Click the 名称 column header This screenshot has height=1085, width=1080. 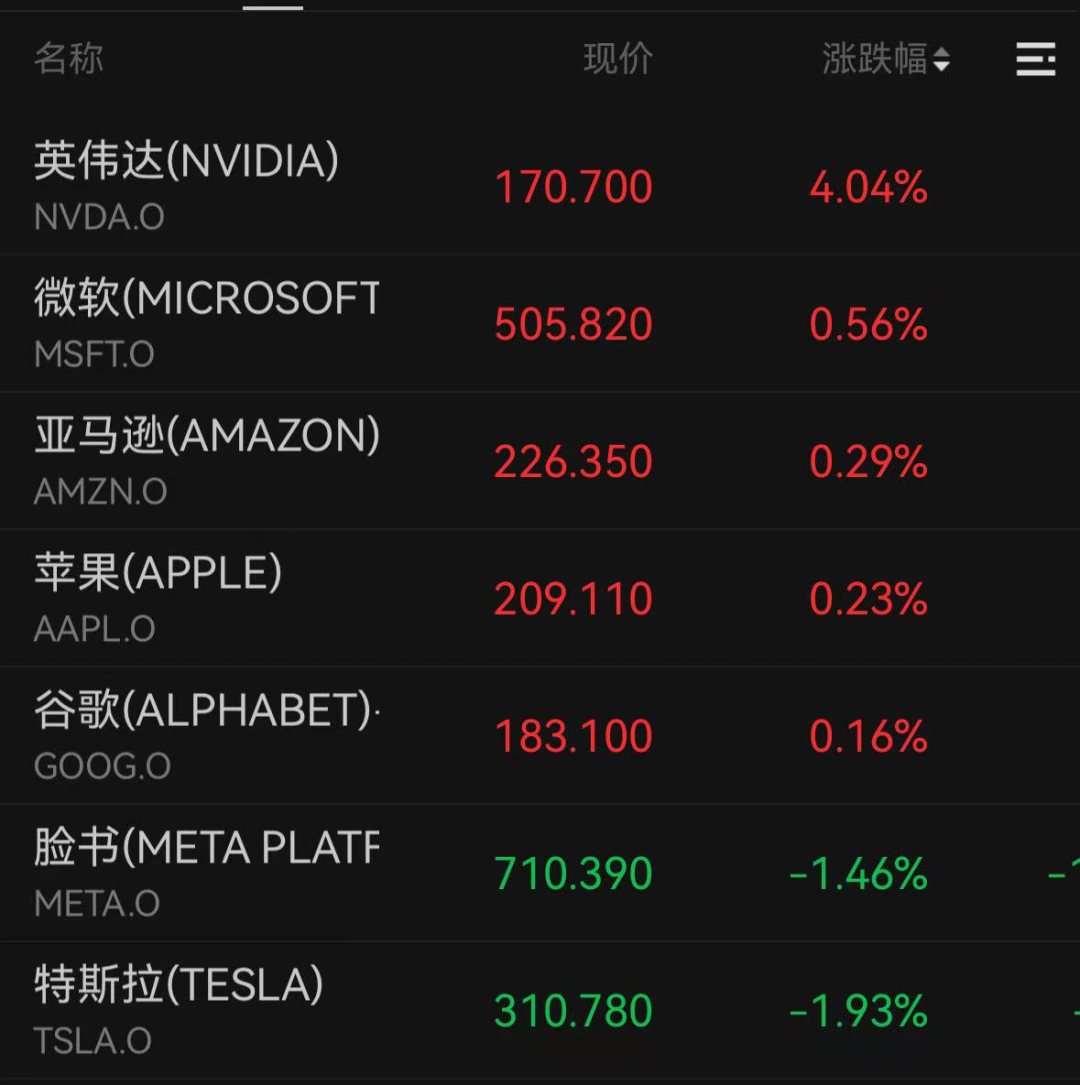pyautogui.click(x=68, y=58)
